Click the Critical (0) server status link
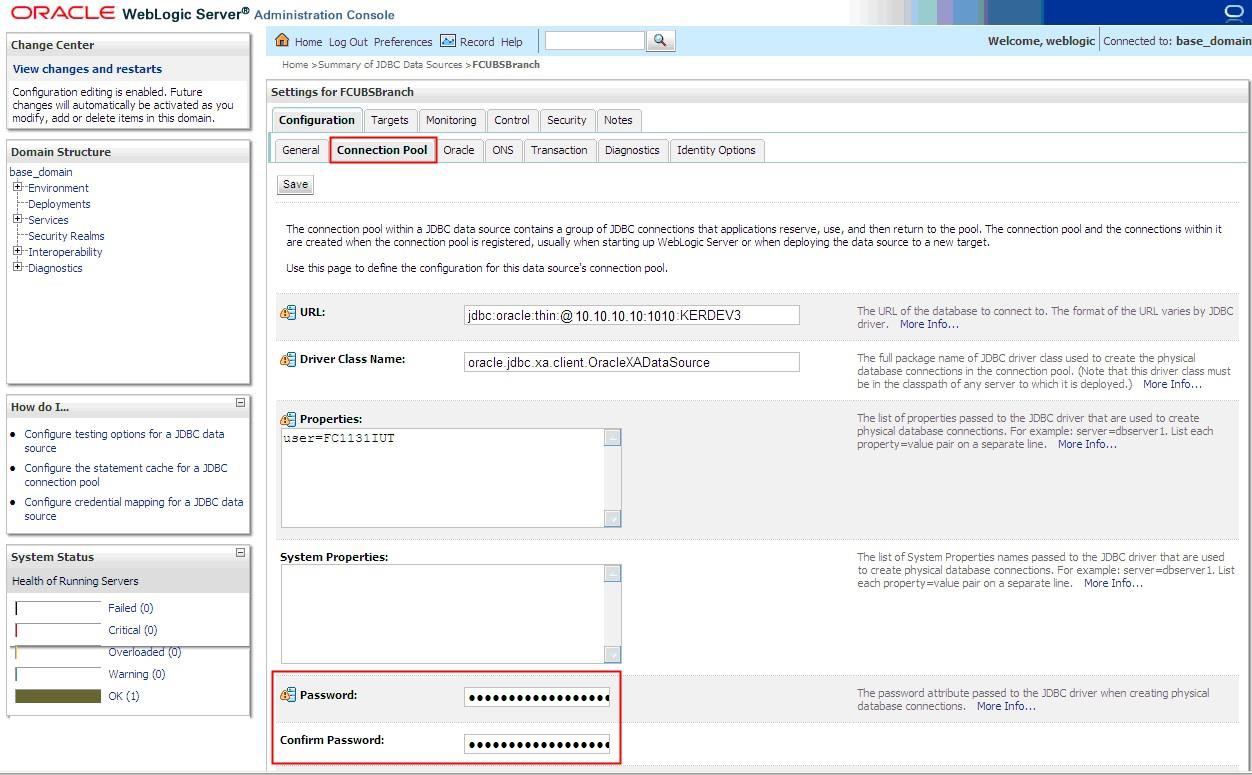The image size is (1252, 775). (x=133, y=630)
